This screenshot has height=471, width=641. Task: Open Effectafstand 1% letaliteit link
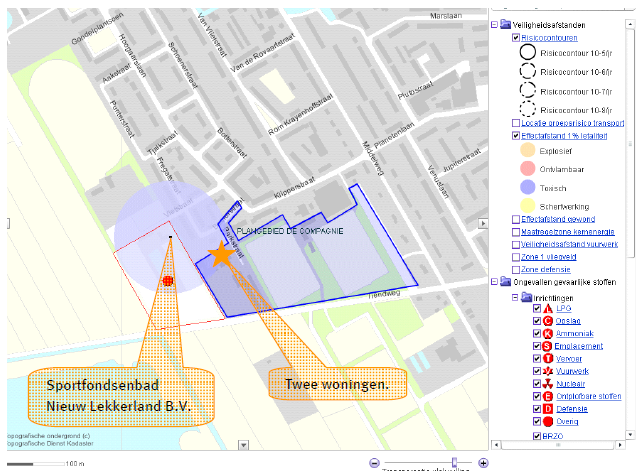(564, 135)
